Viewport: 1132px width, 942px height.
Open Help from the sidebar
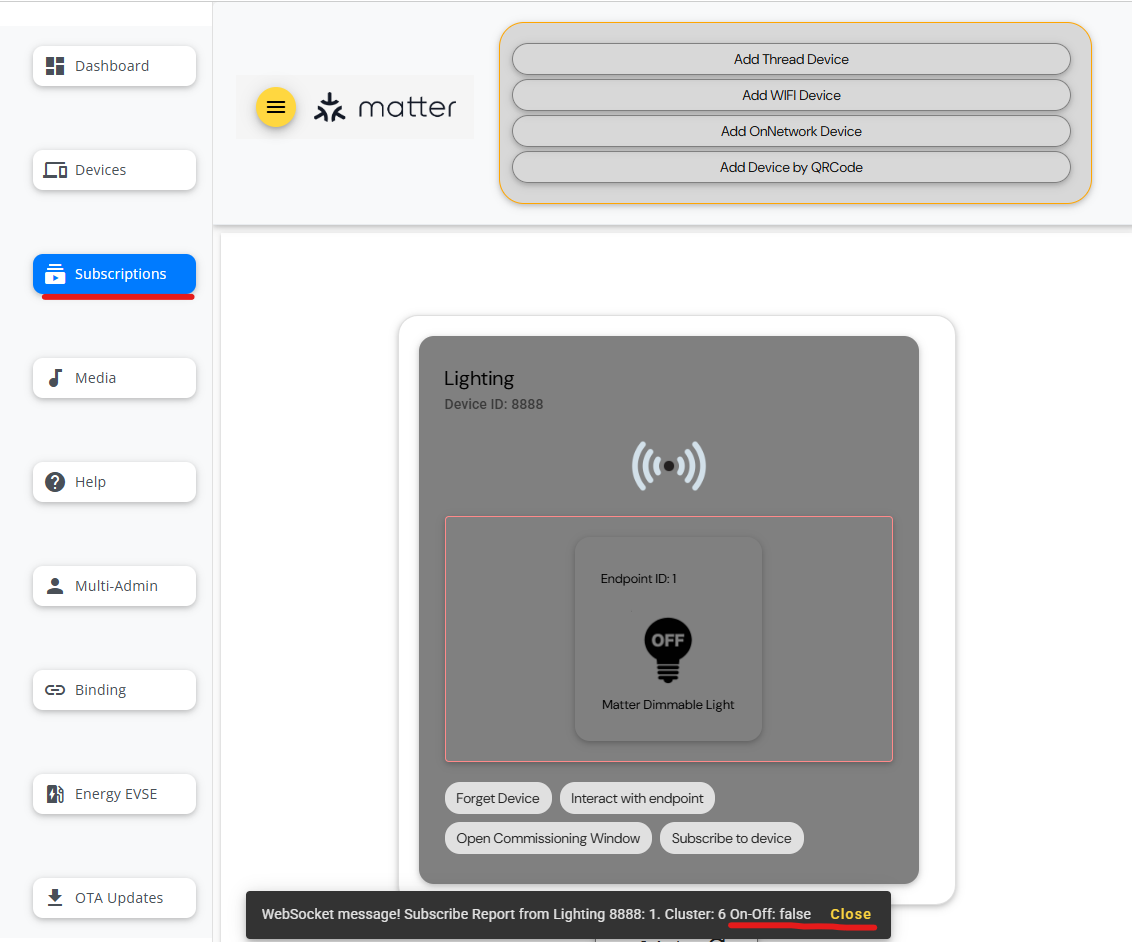point(114,482)
